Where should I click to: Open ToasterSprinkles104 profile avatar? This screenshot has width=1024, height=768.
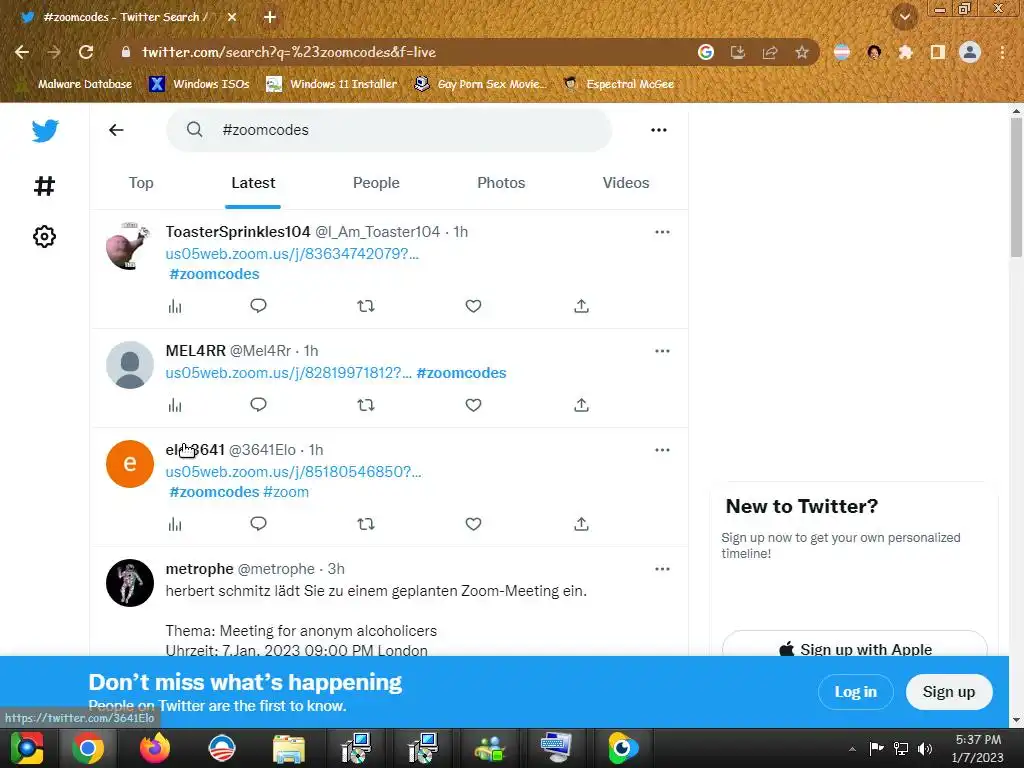click(130, 246)
